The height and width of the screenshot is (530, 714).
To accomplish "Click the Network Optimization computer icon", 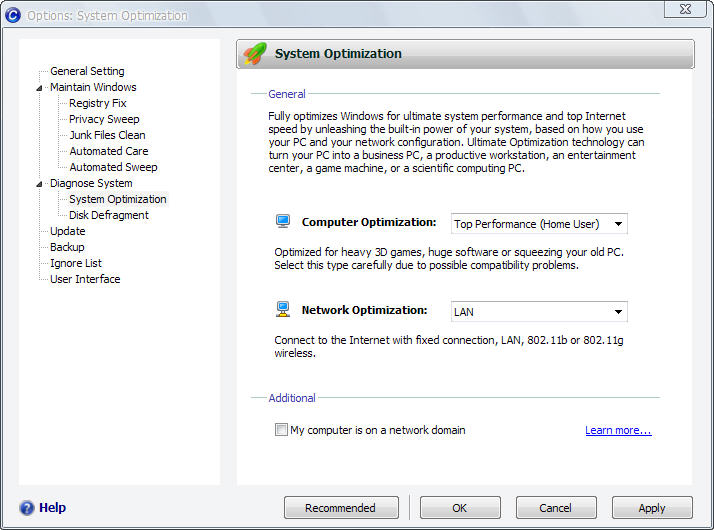I will click(283, 311).
